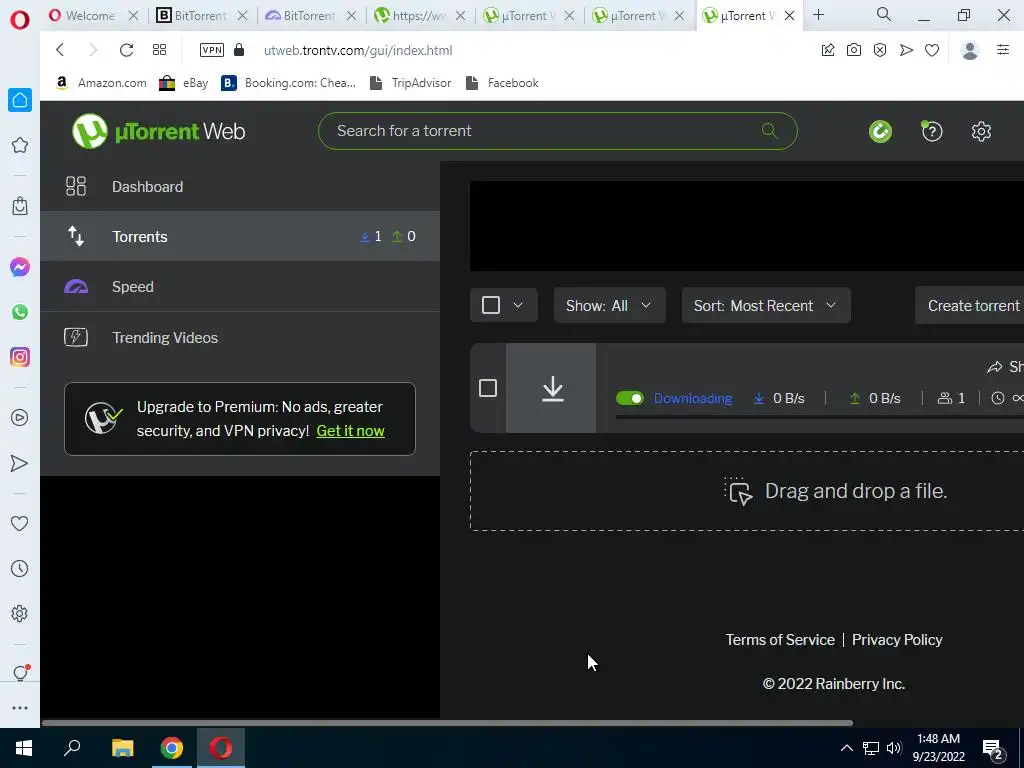Click the uTorrent Web logo
Viewport: 1024px width, 768px height.
pyautogui.click(x=159, y=131)
